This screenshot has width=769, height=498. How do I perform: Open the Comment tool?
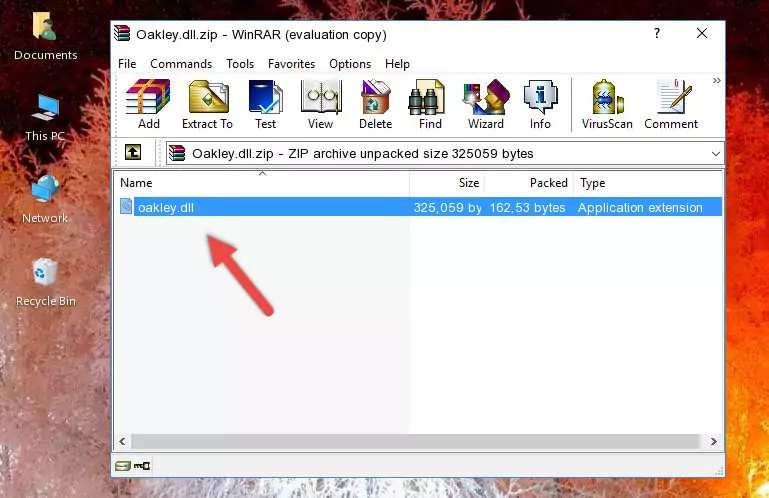tap(671, 105)
